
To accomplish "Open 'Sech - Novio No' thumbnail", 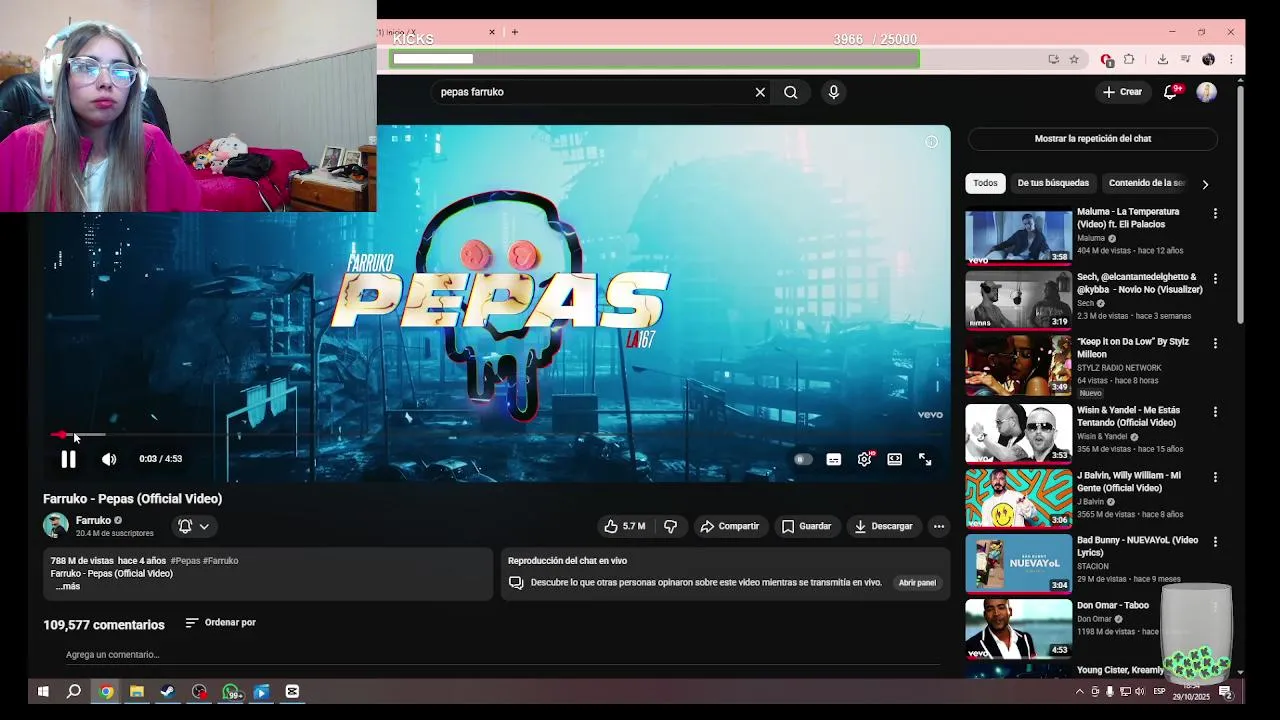I will click(1018, 300).
